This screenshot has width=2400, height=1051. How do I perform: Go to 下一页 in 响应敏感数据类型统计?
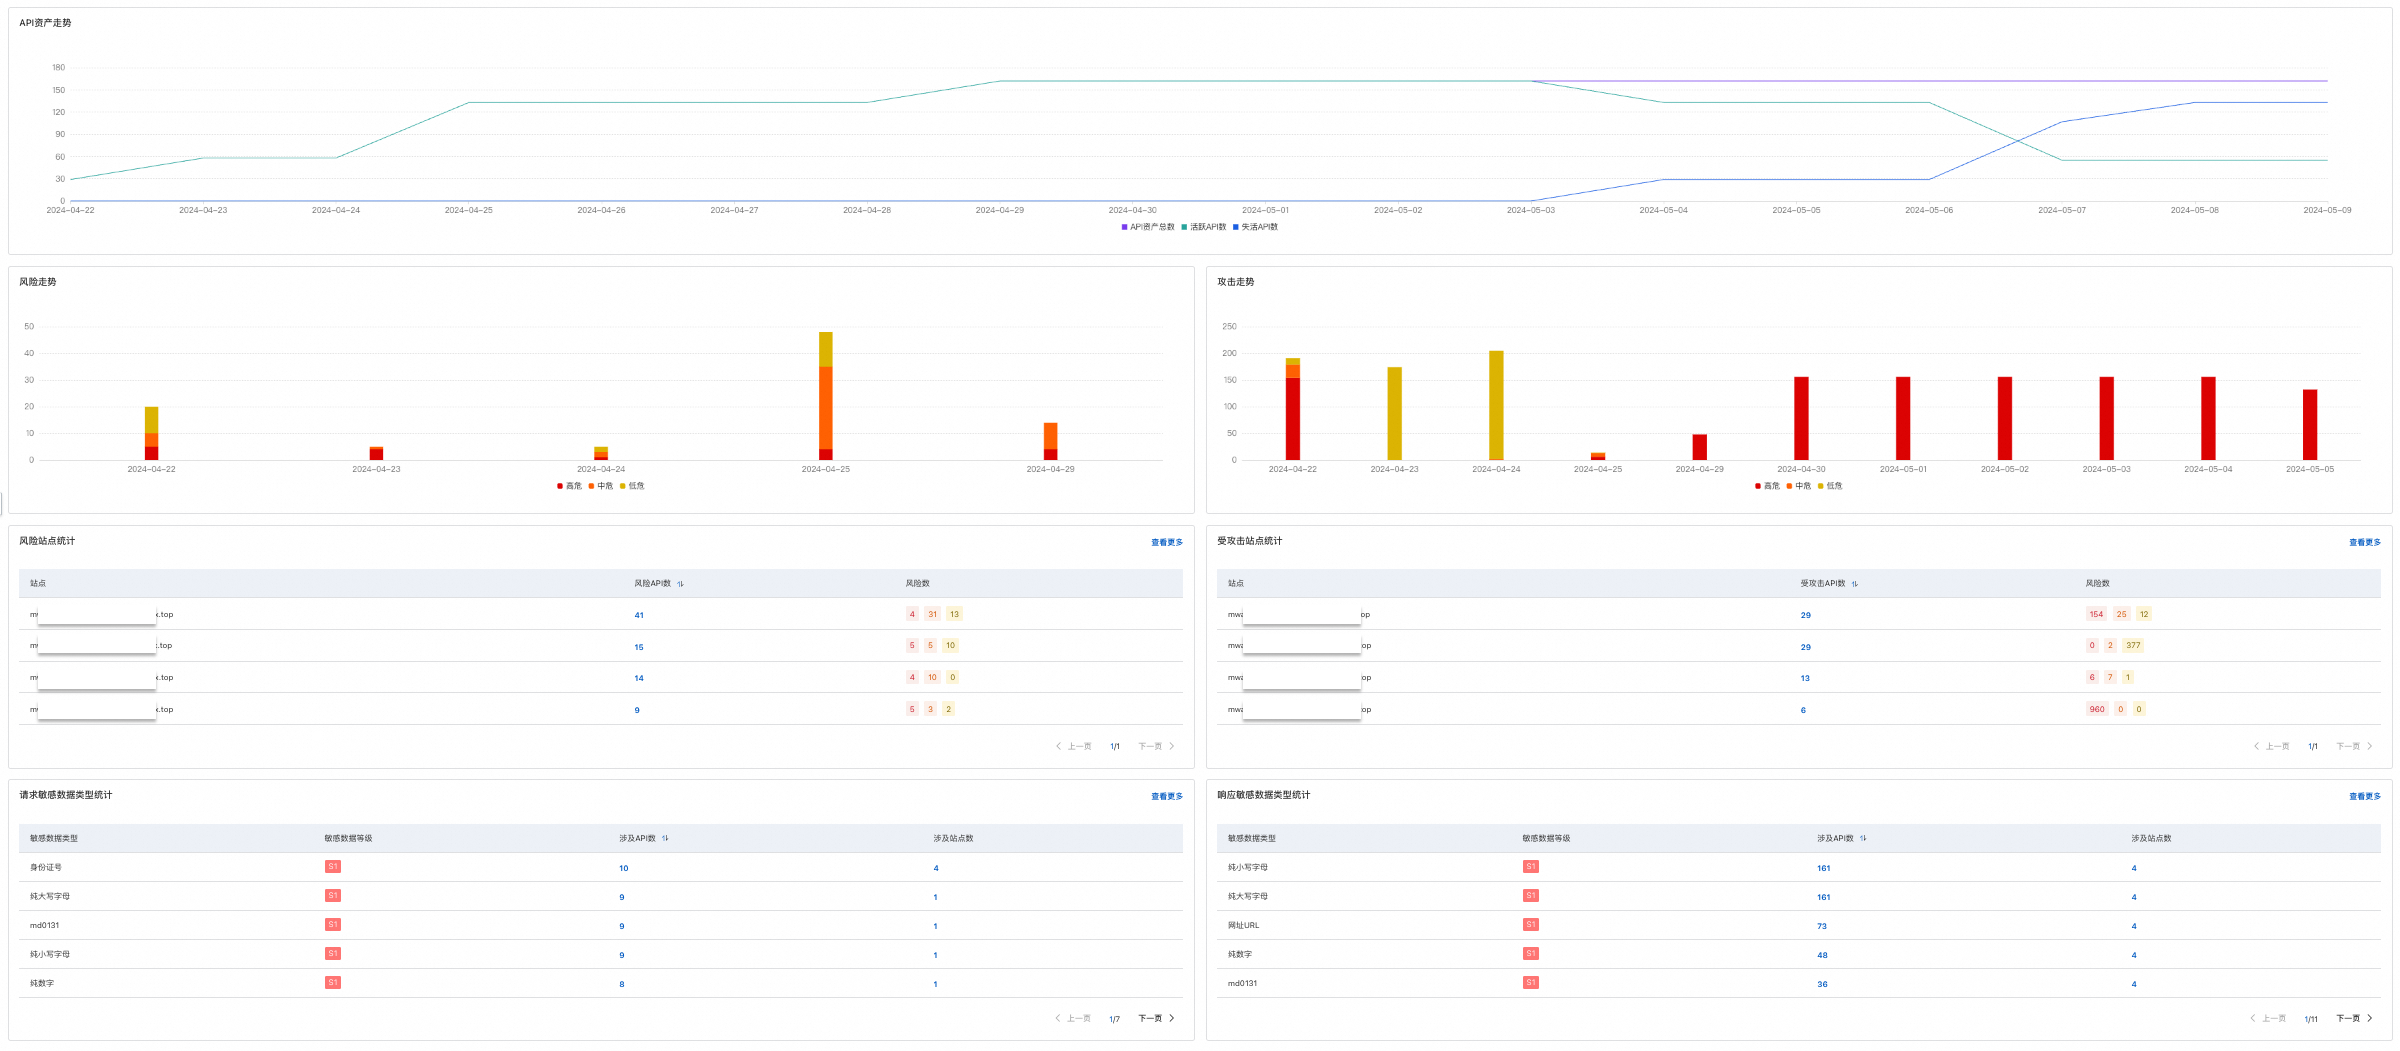tap(2354, 1019)
